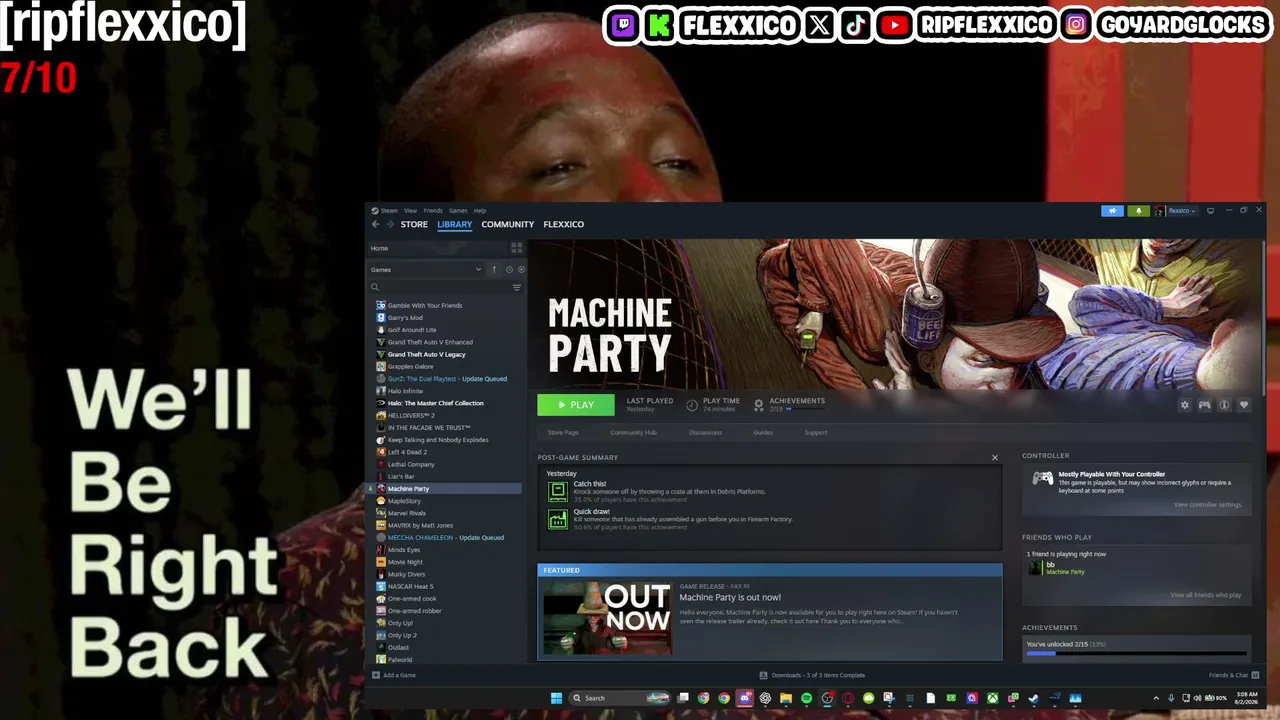Image resolution: width=1280 pixels, height=720 pixels.
Task: Click the Windows taskbar Search box
Action: [x=620, y=698]
